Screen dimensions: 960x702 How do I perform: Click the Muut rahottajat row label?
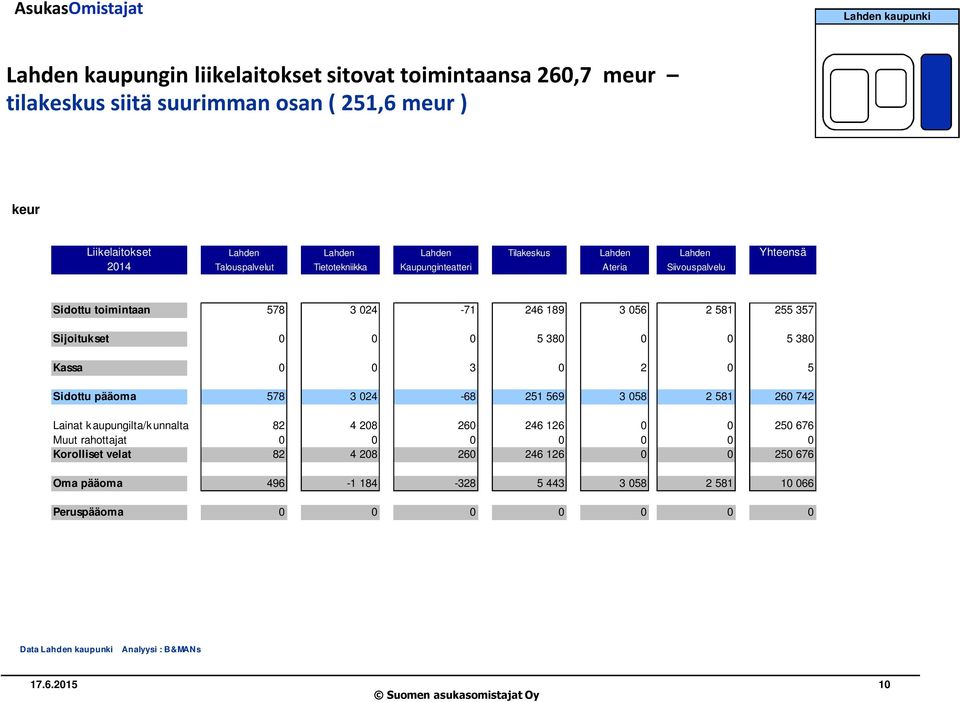[x=89, y=440]
